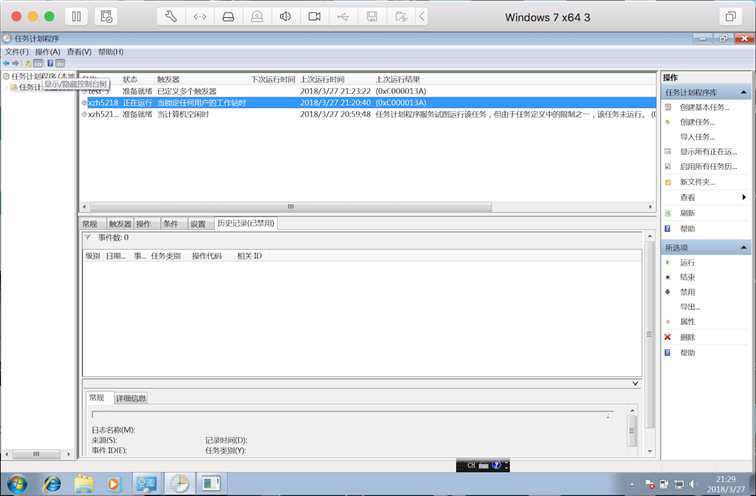Image resolution: width=756 pixels, height=496 pixels.
Task: Open the 查看(V) menu
Action: click(x=79, y=52)
